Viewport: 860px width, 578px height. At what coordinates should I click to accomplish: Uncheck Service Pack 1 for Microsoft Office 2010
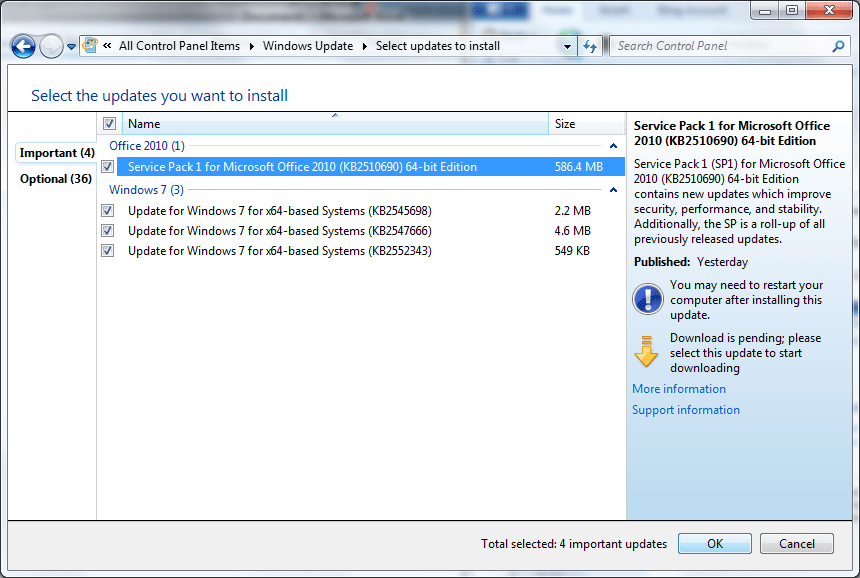point(107,166)
